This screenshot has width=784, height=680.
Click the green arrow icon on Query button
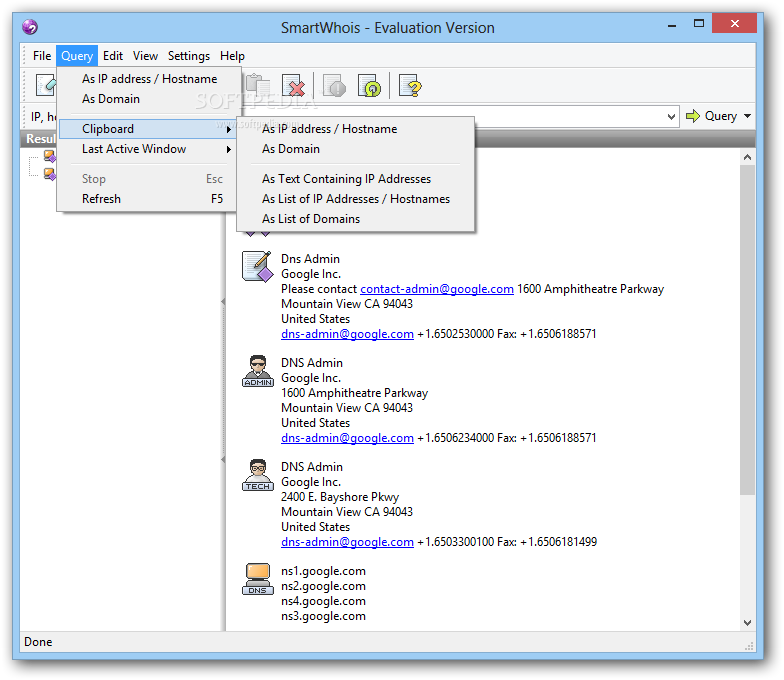[692, 116]
